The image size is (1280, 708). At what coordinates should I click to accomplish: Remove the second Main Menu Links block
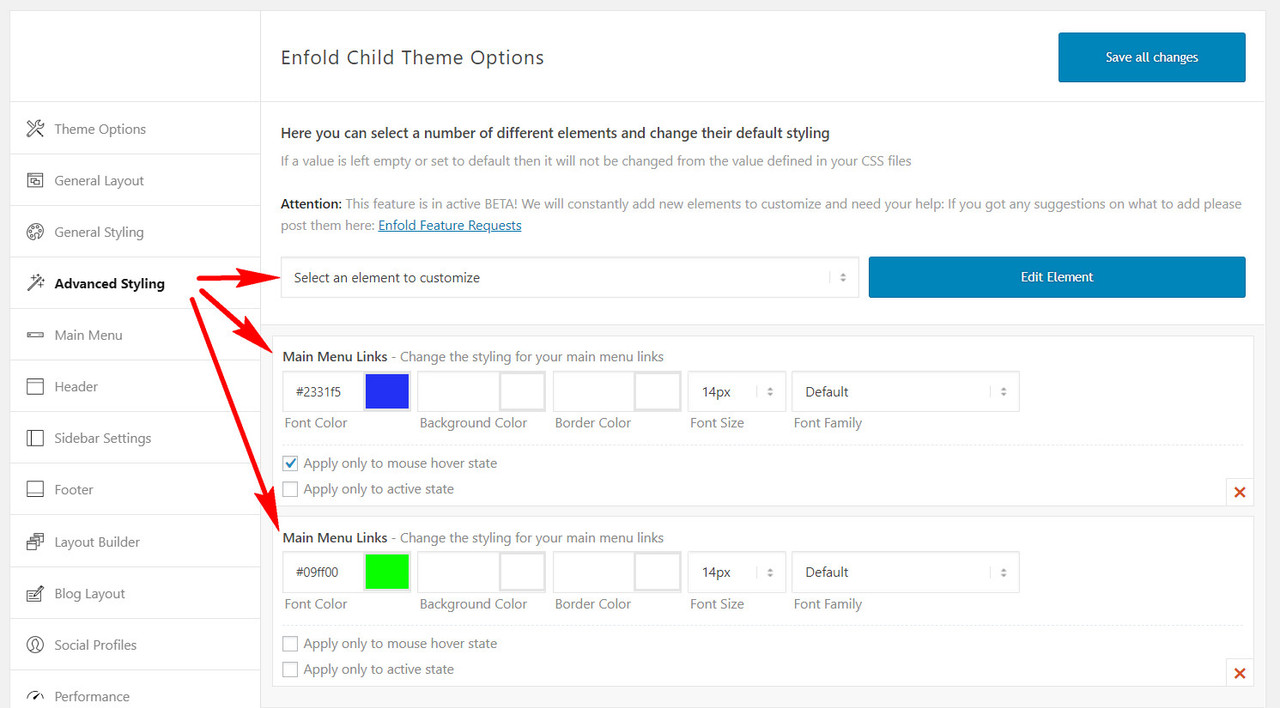1239,673
